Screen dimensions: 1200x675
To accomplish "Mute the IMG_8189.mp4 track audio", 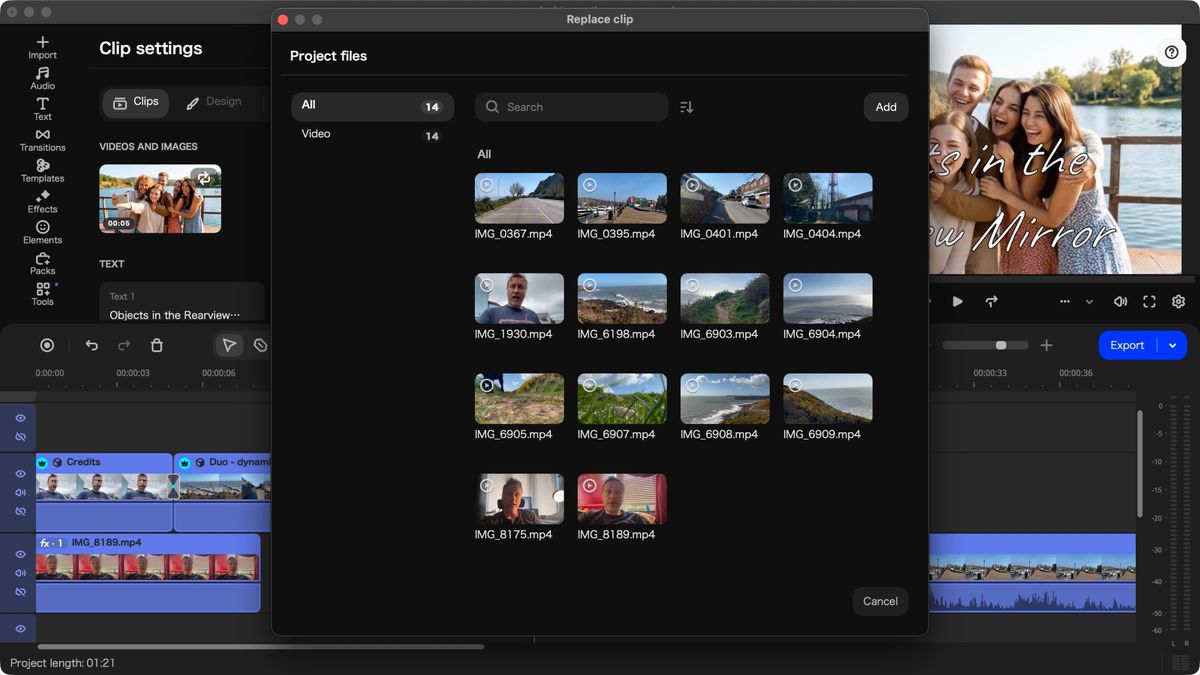I will [20, 573].
